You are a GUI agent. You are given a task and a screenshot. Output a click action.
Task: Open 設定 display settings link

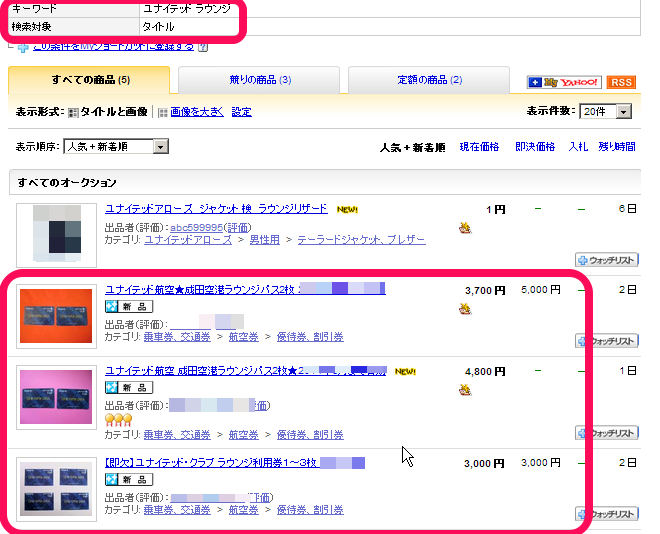tap(242, 112)
